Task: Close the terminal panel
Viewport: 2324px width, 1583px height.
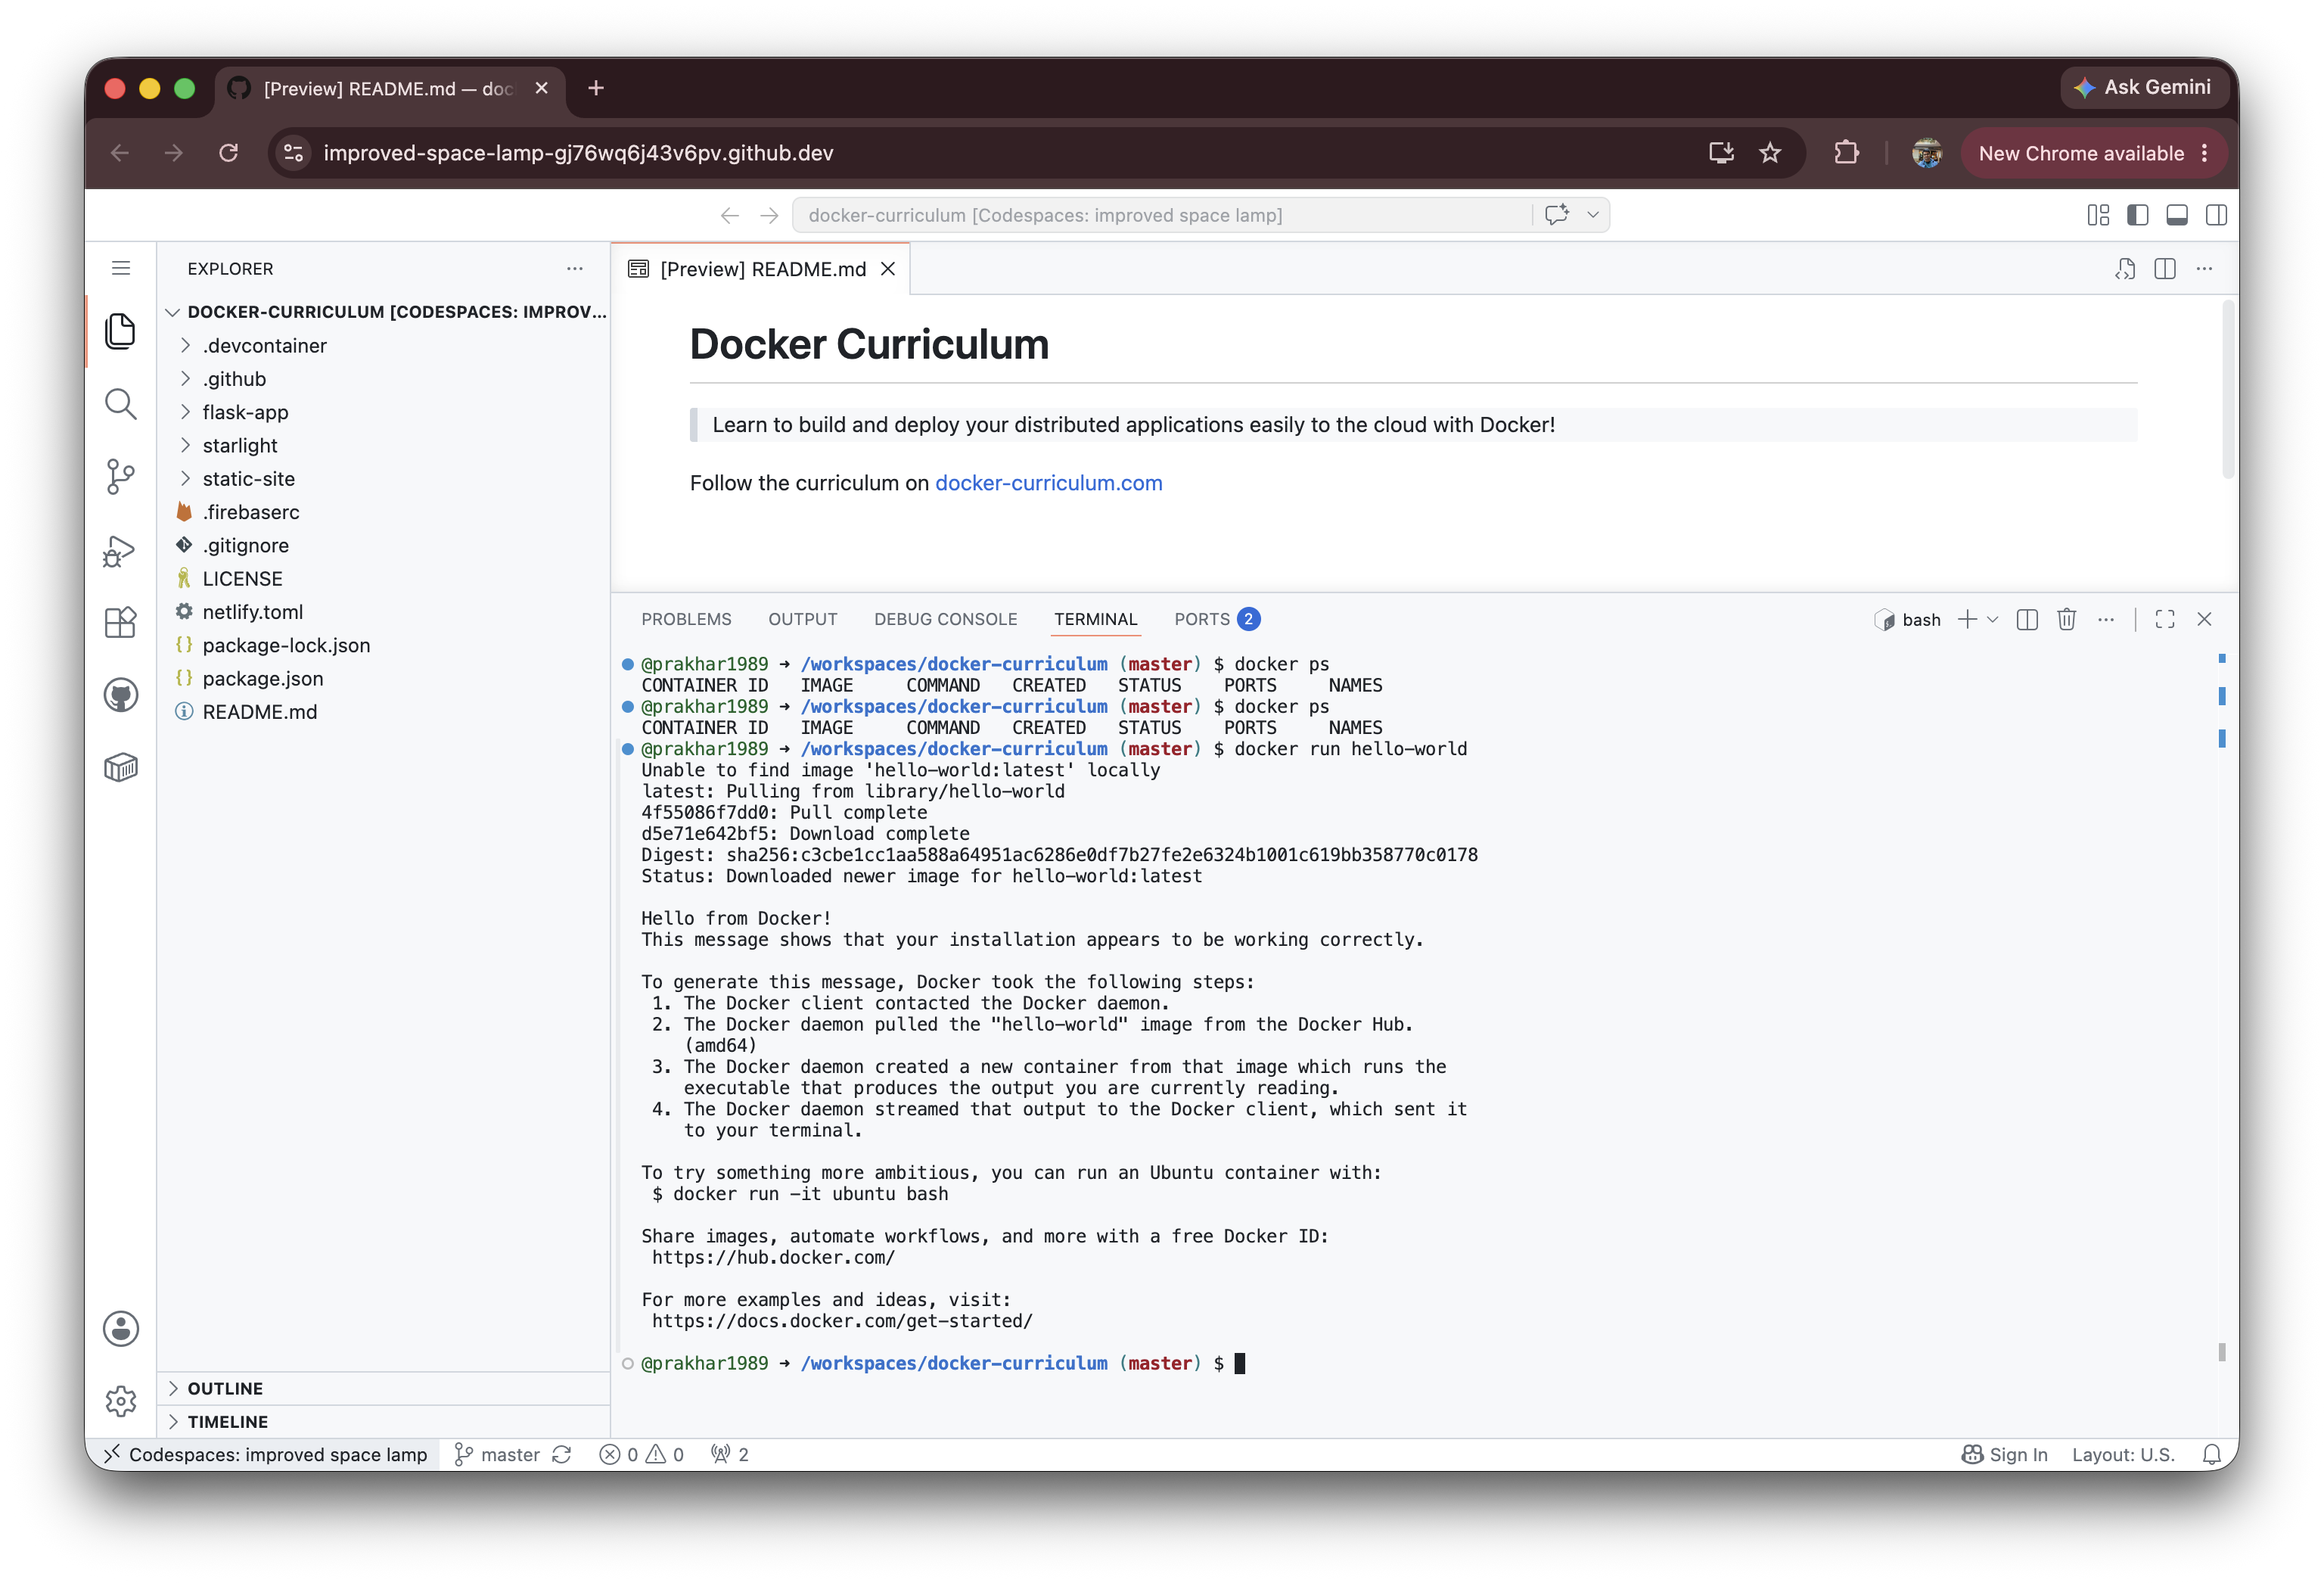Action: [x=2204, y=620]
